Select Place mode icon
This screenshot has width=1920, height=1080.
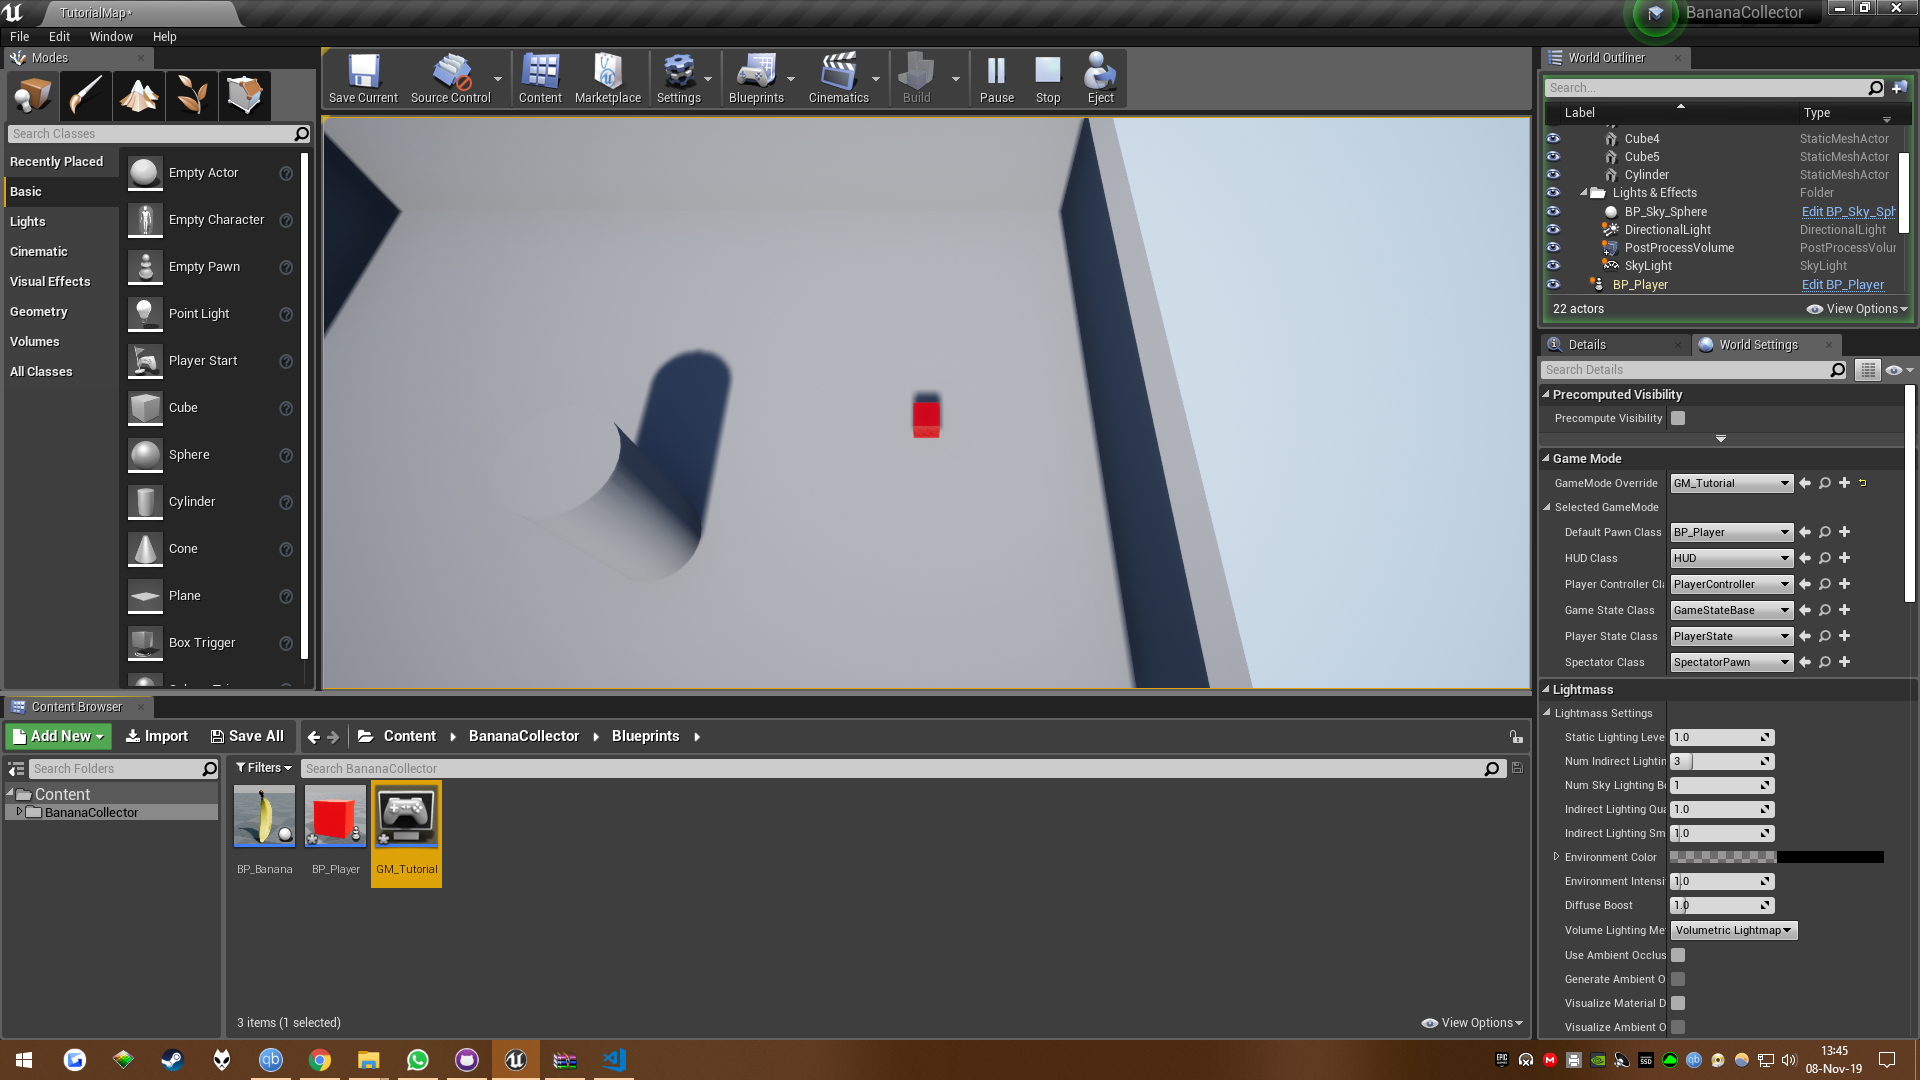33,96
